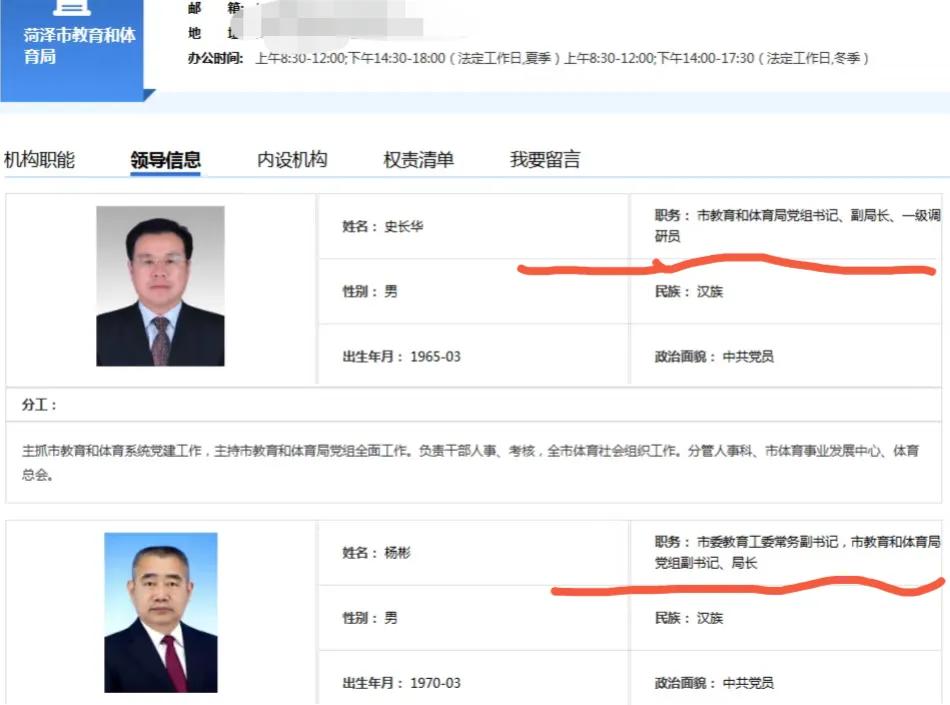
Task: Click birth date 1970-03
Action: pos(435,683)
